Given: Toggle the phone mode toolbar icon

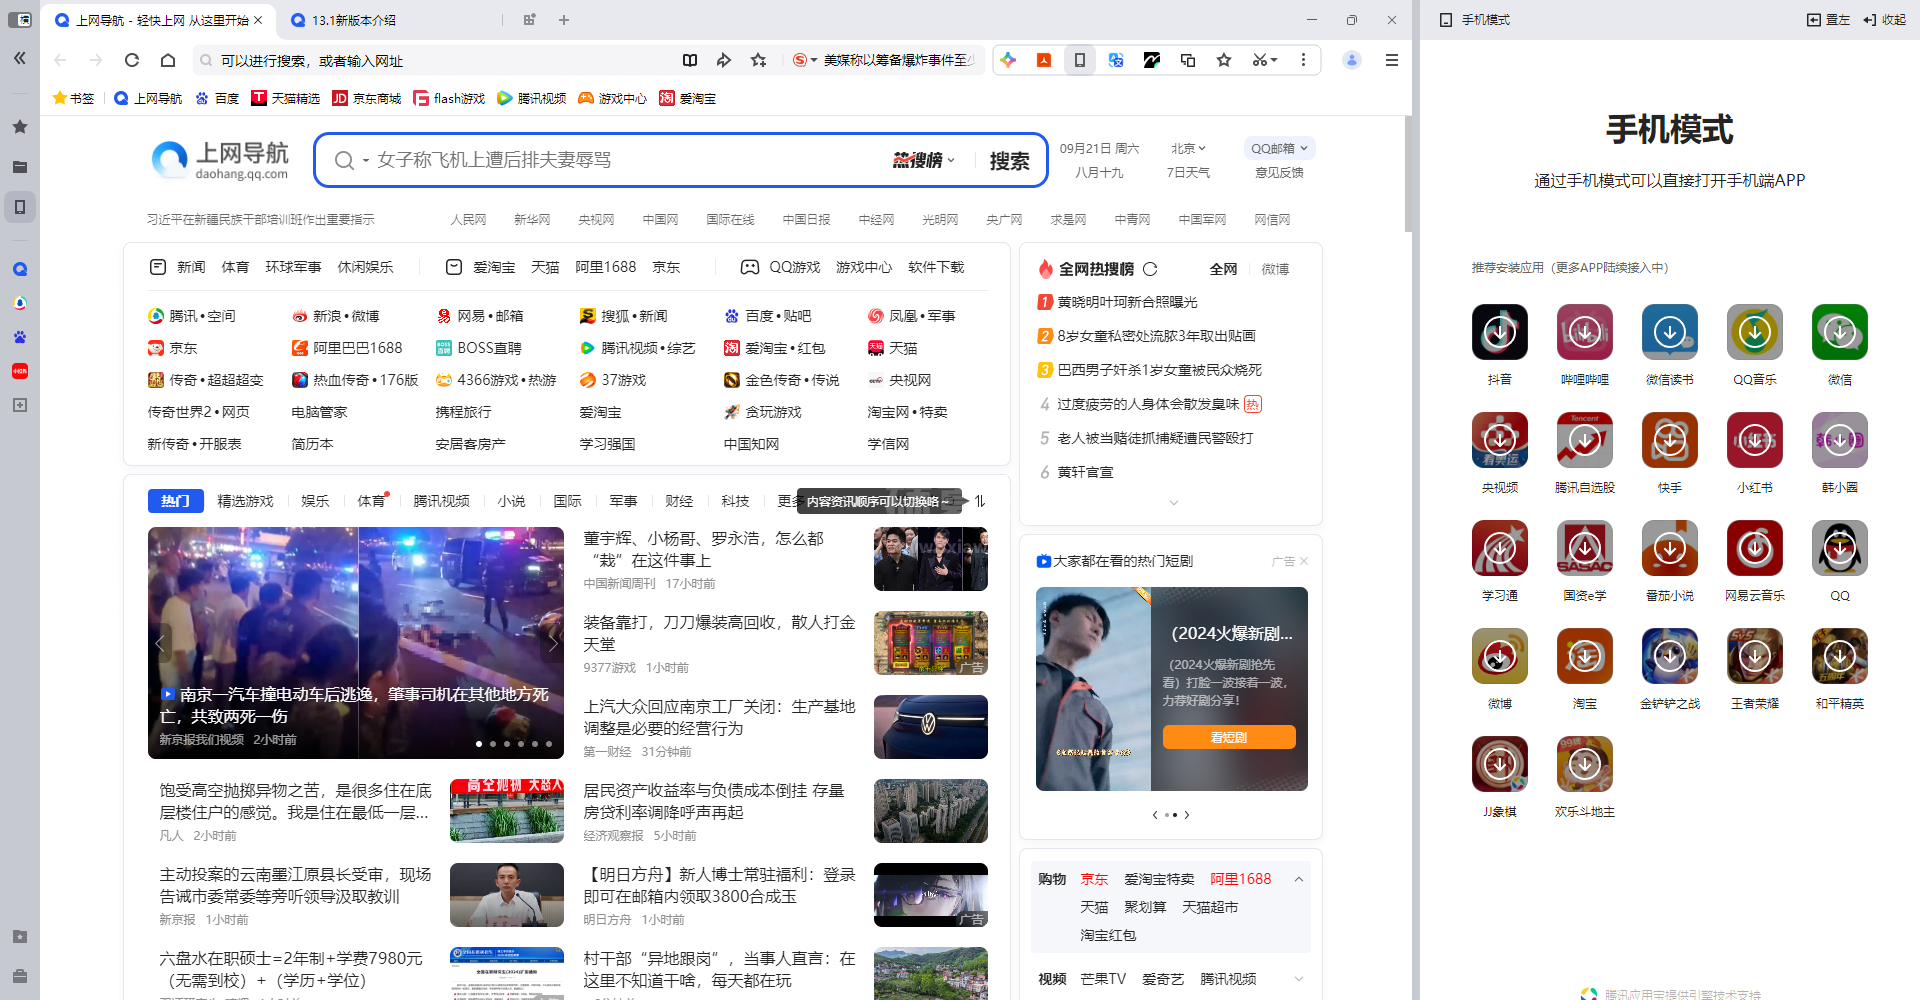Looking at the screenshot, I should click(1080, 60).
